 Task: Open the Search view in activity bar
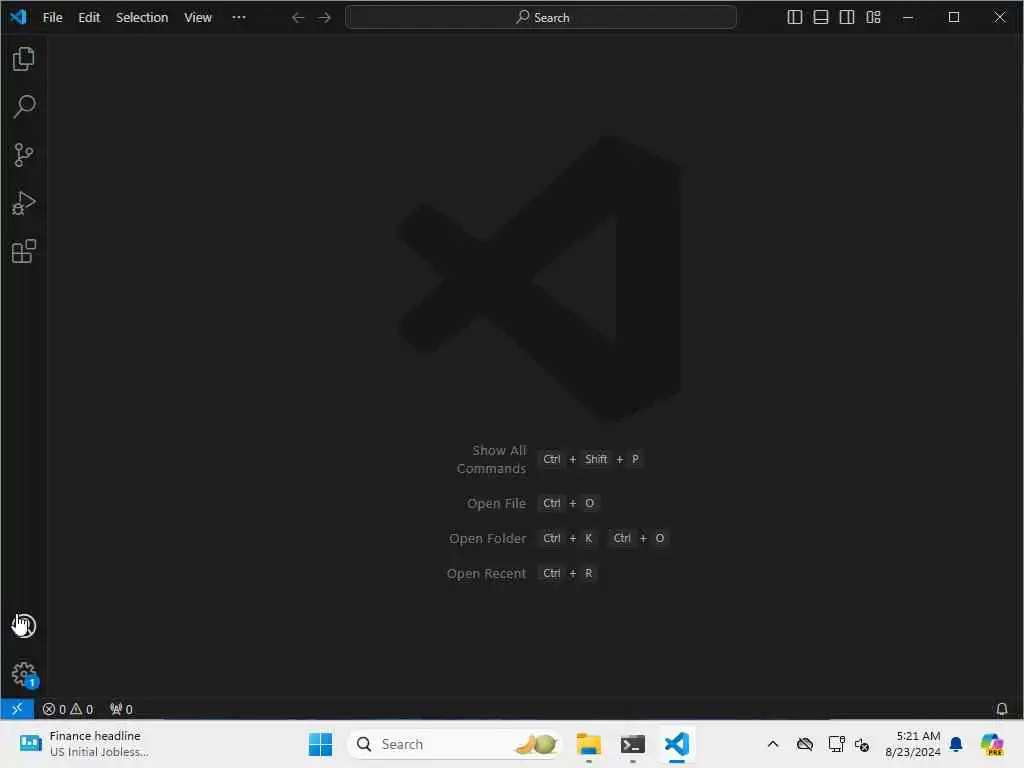pyautogui.click(x=24, y=106)
